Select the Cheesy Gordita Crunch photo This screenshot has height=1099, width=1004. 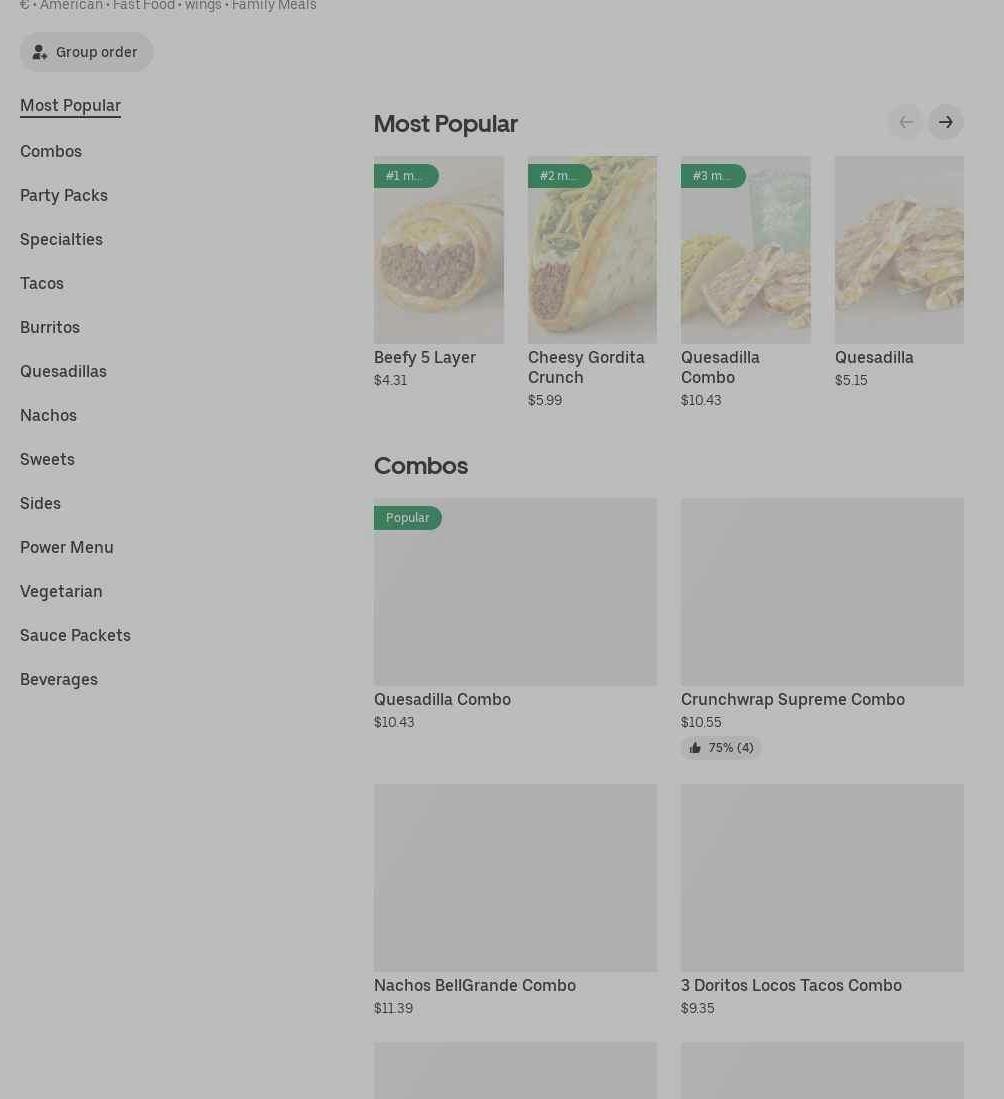(x=592, y=250)
